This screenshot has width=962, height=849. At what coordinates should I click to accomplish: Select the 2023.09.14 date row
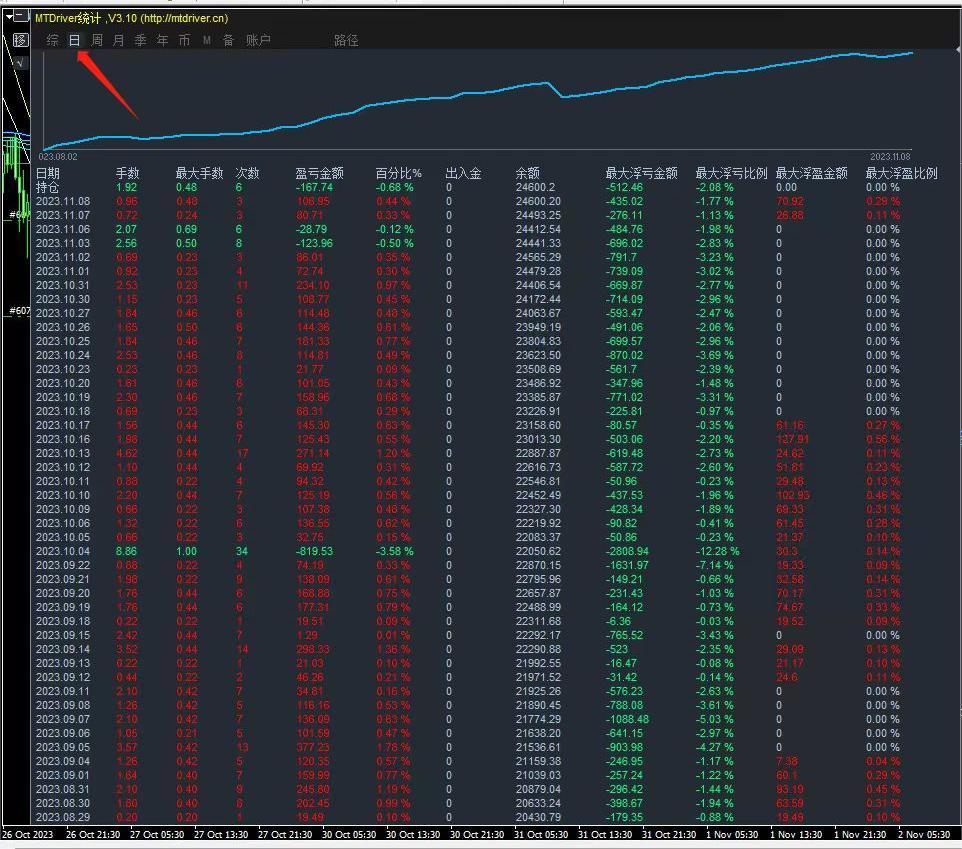coord(63,650)
